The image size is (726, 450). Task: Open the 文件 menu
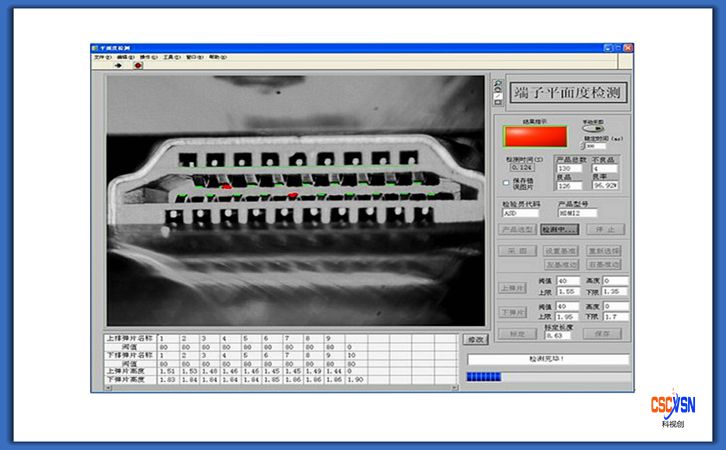pyautogui.click(x=100, y=57)
